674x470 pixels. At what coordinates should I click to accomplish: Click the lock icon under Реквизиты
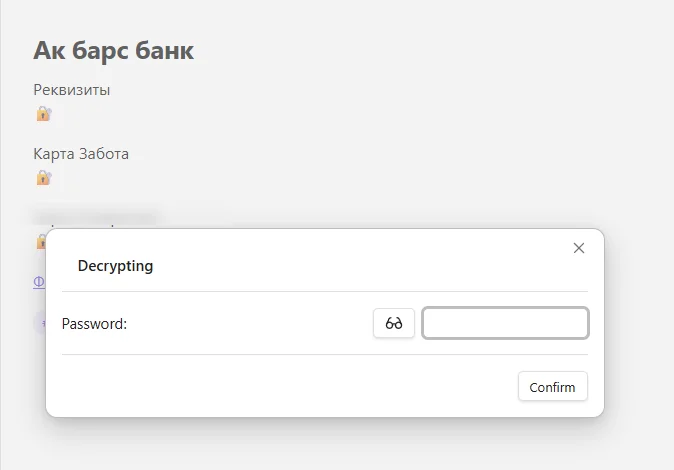coord(44,114)
